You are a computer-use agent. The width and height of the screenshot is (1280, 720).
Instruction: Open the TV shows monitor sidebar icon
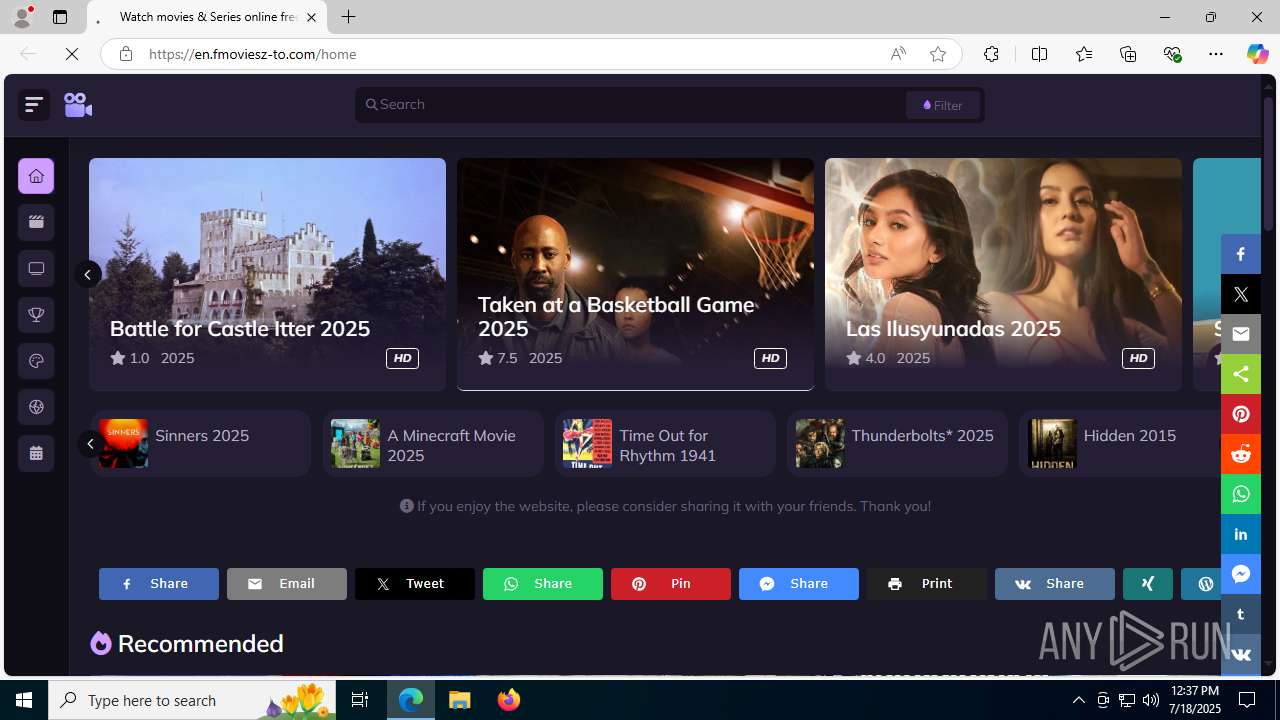point(36,268)
